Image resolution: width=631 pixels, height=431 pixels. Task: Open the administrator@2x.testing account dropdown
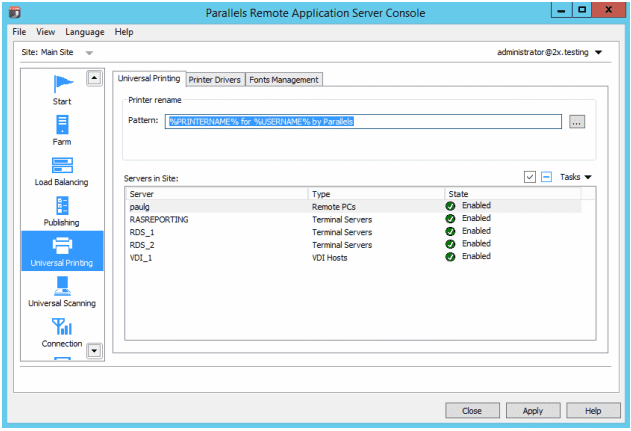tap(598, 52)
